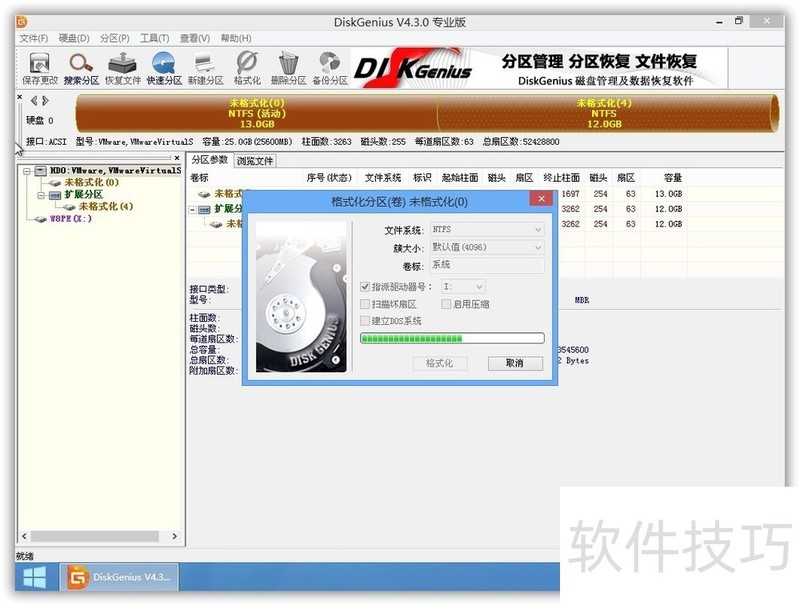Open the 帮助(H) menu
Image resolution: width=800 pixels, height=606 pixels.
(236, 38)
